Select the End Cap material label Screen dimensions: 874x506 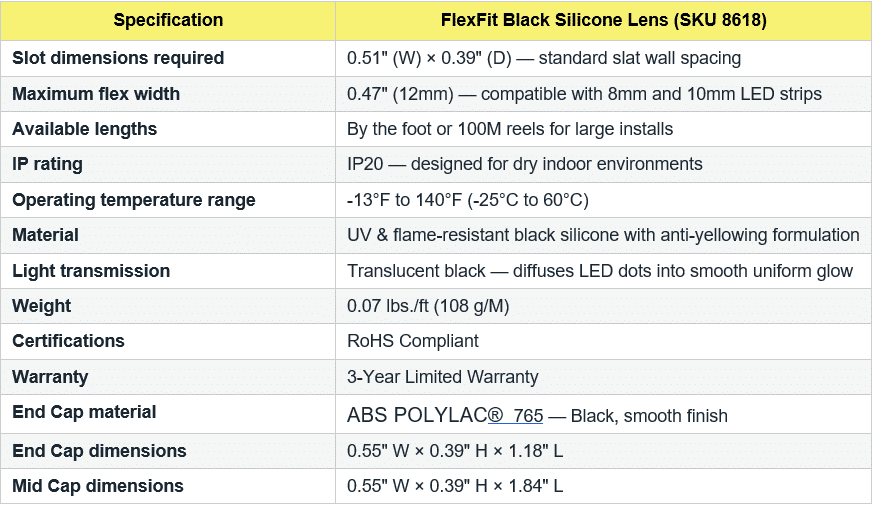tap(84, 412)
